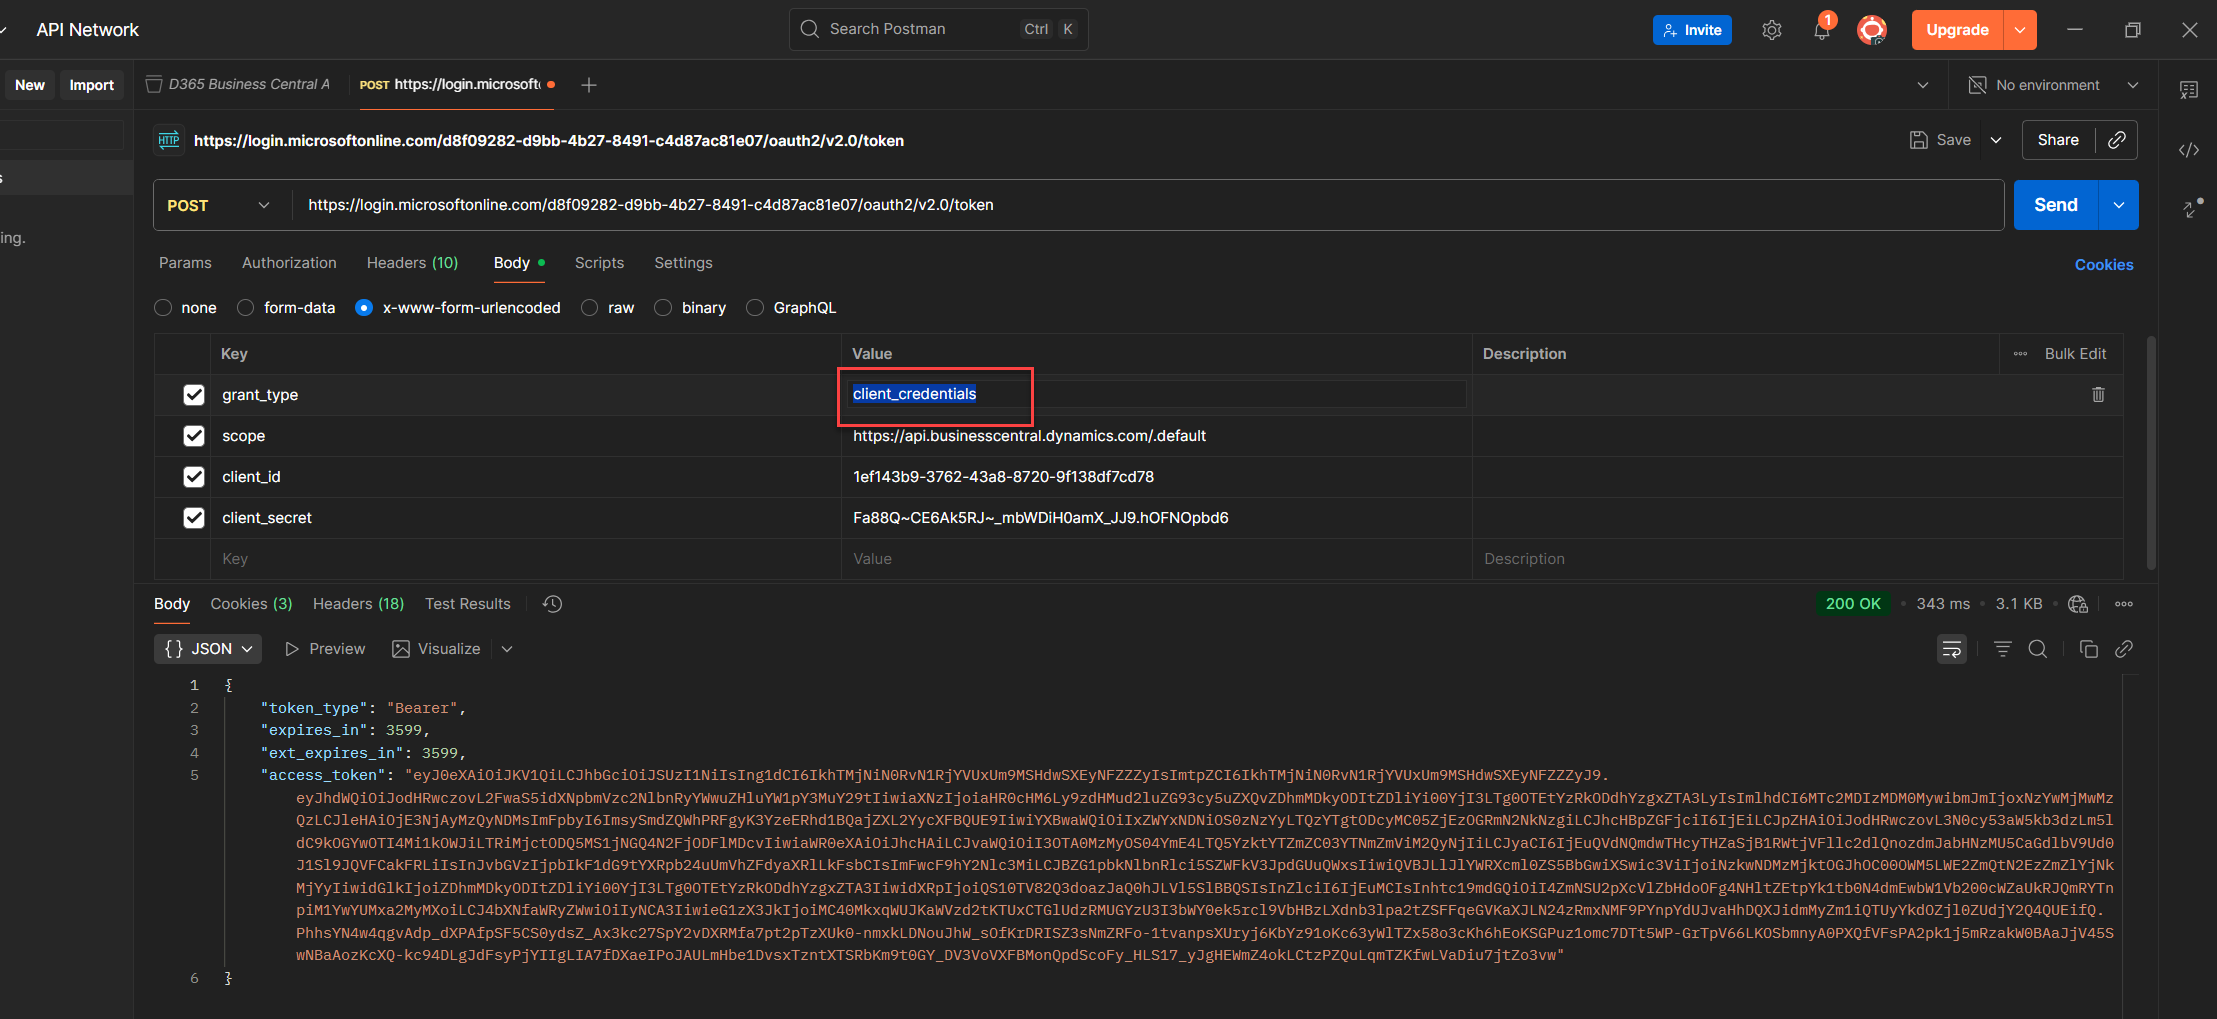Viewport: 2217px width, 1019px height.
Task: Click the response link icon
Action: (2124, 649)
